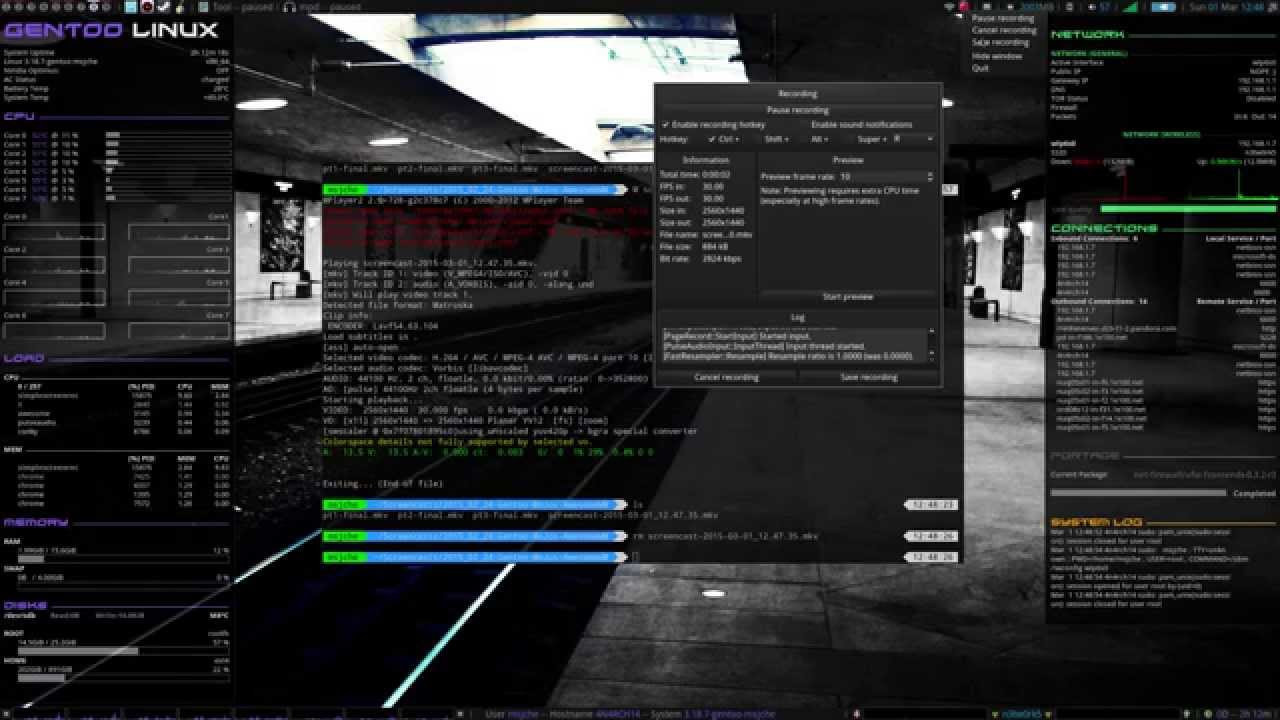Click the light blue app icon in top bar
The width and height of the screenshot is (1280, 720).
tap(131, 7)
